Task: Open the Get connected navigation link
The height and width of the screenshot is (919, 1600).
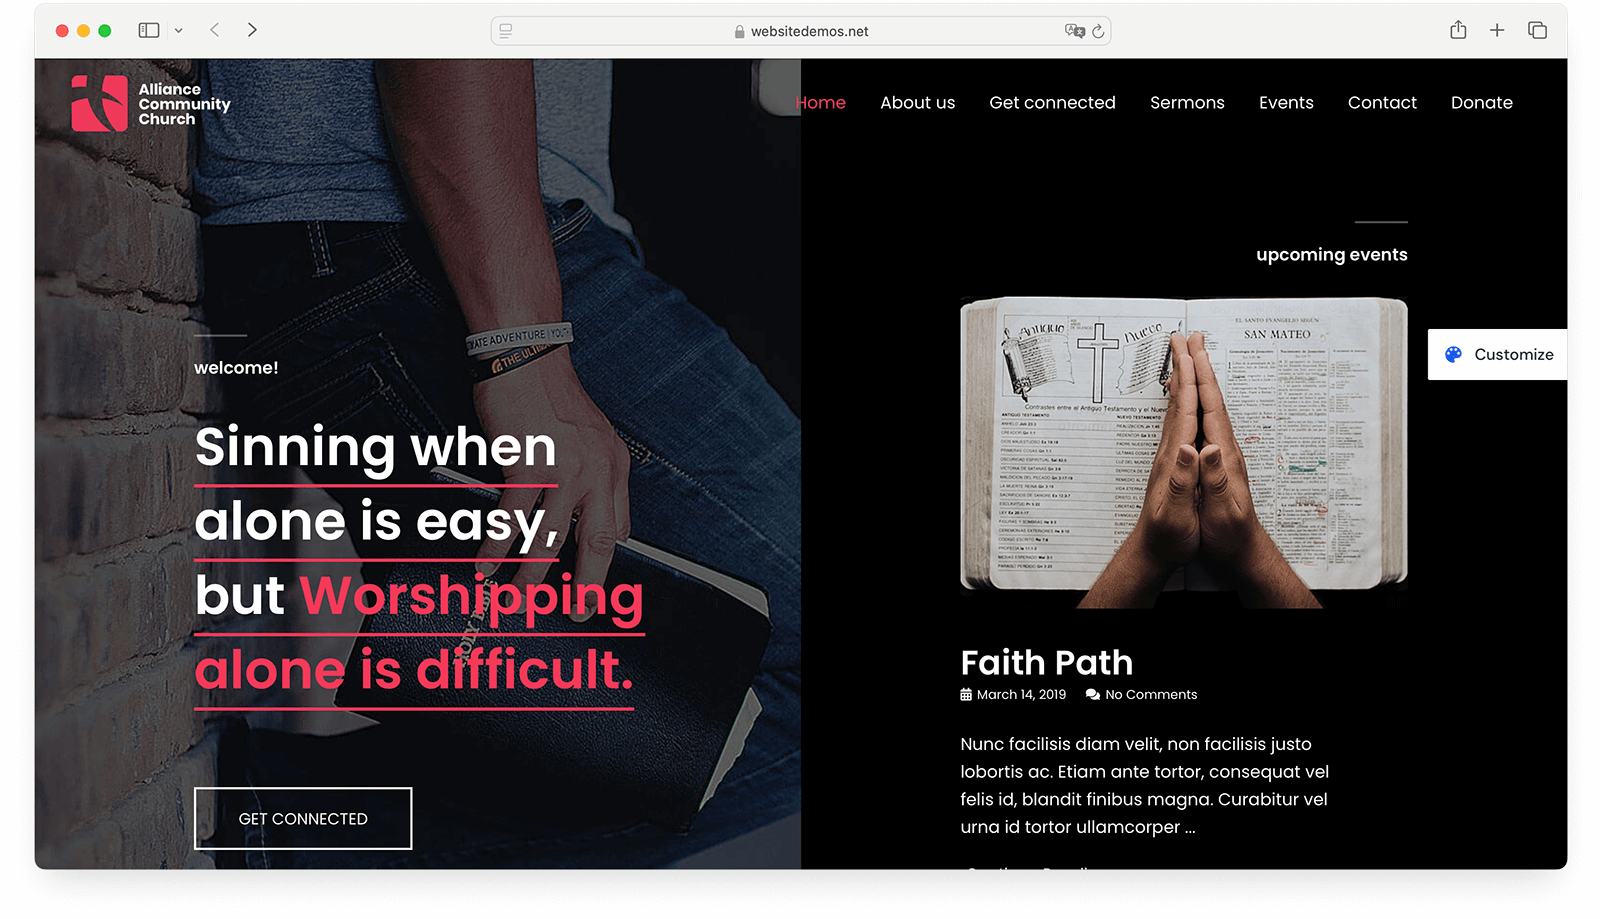Action: (1052, 102)
